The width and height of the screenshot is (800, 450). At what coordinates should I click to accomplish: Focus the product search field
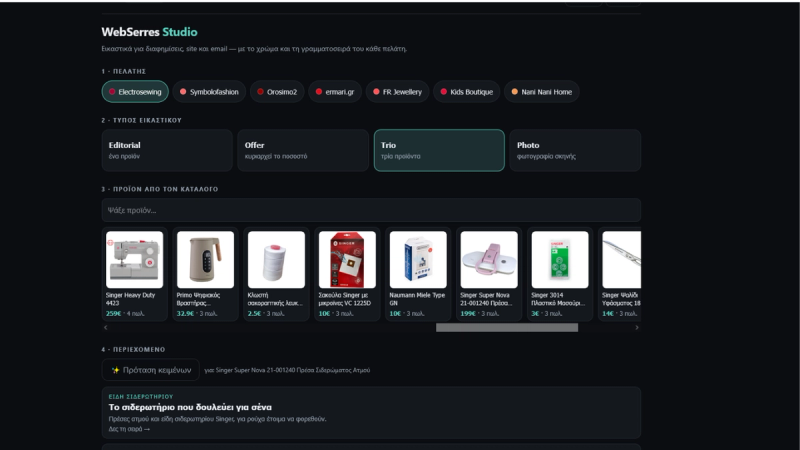coord(371,210)
